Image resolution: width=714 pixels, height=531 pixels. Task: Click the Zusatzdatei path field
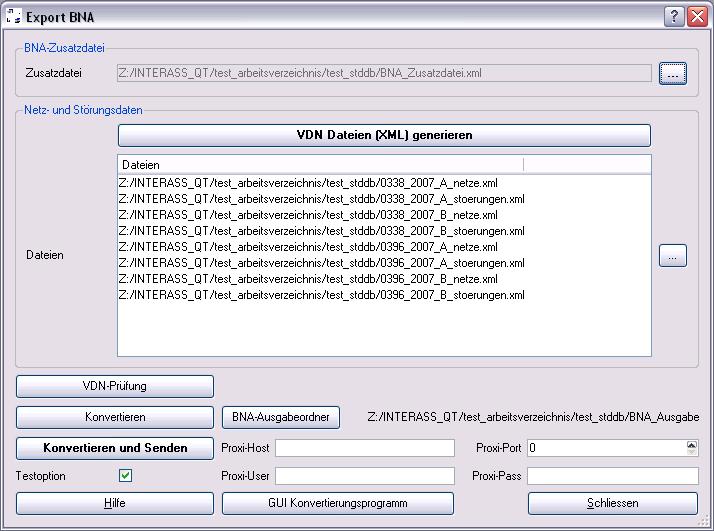384,73
